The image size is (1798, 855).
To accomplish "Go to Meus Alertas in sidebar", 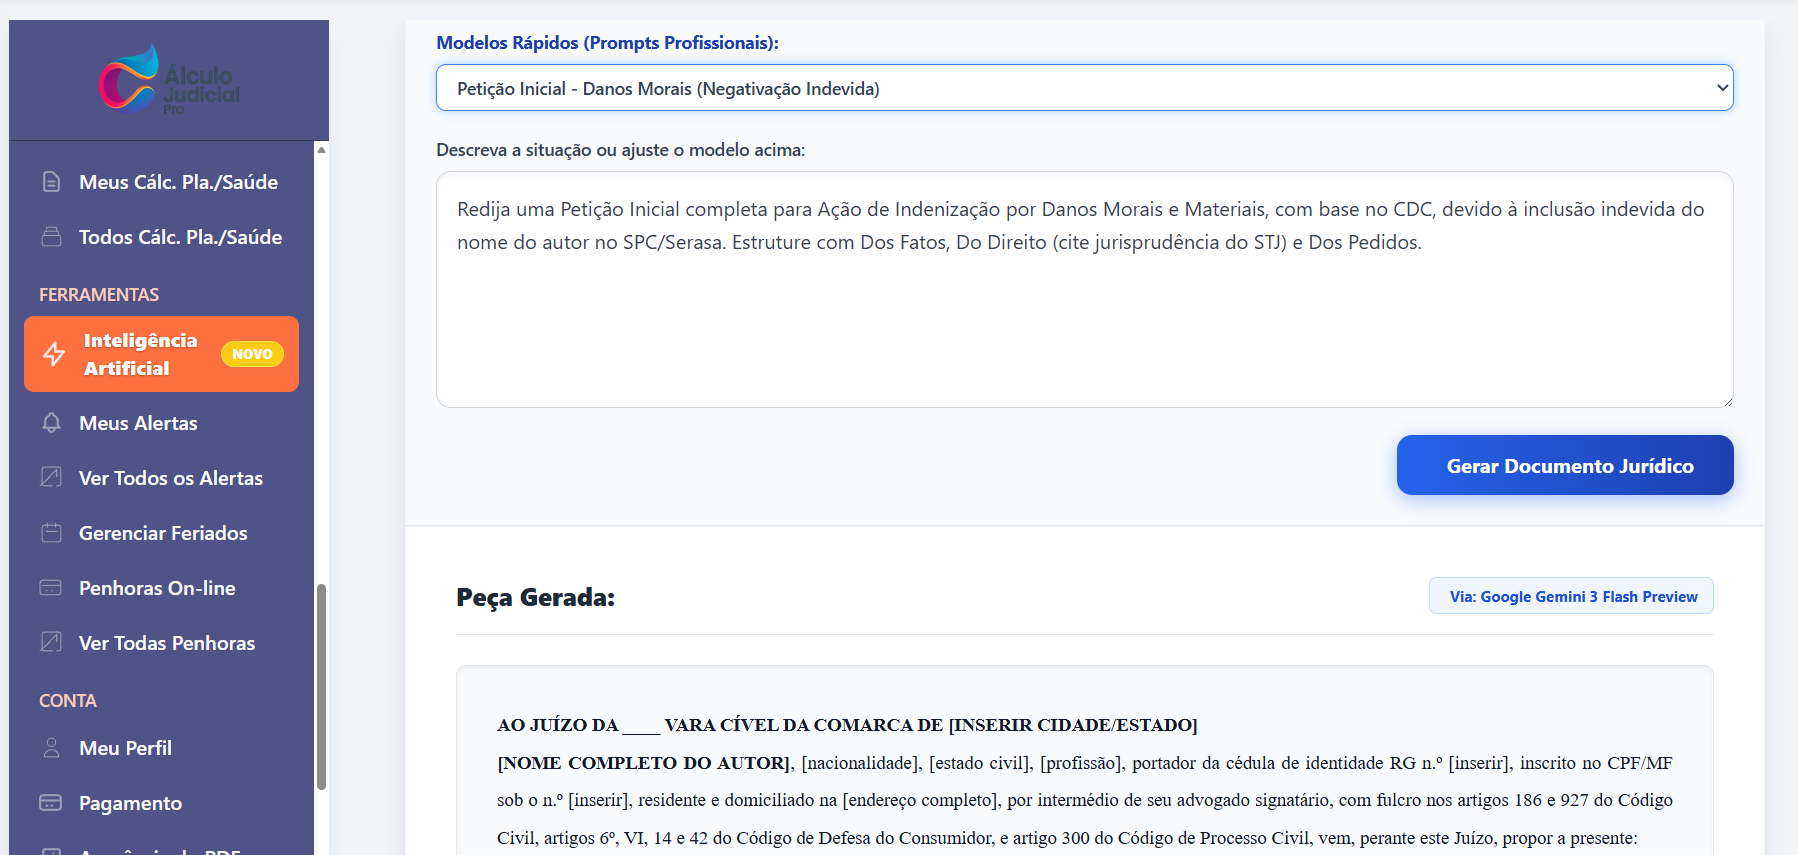I will [x=138, y=423].
